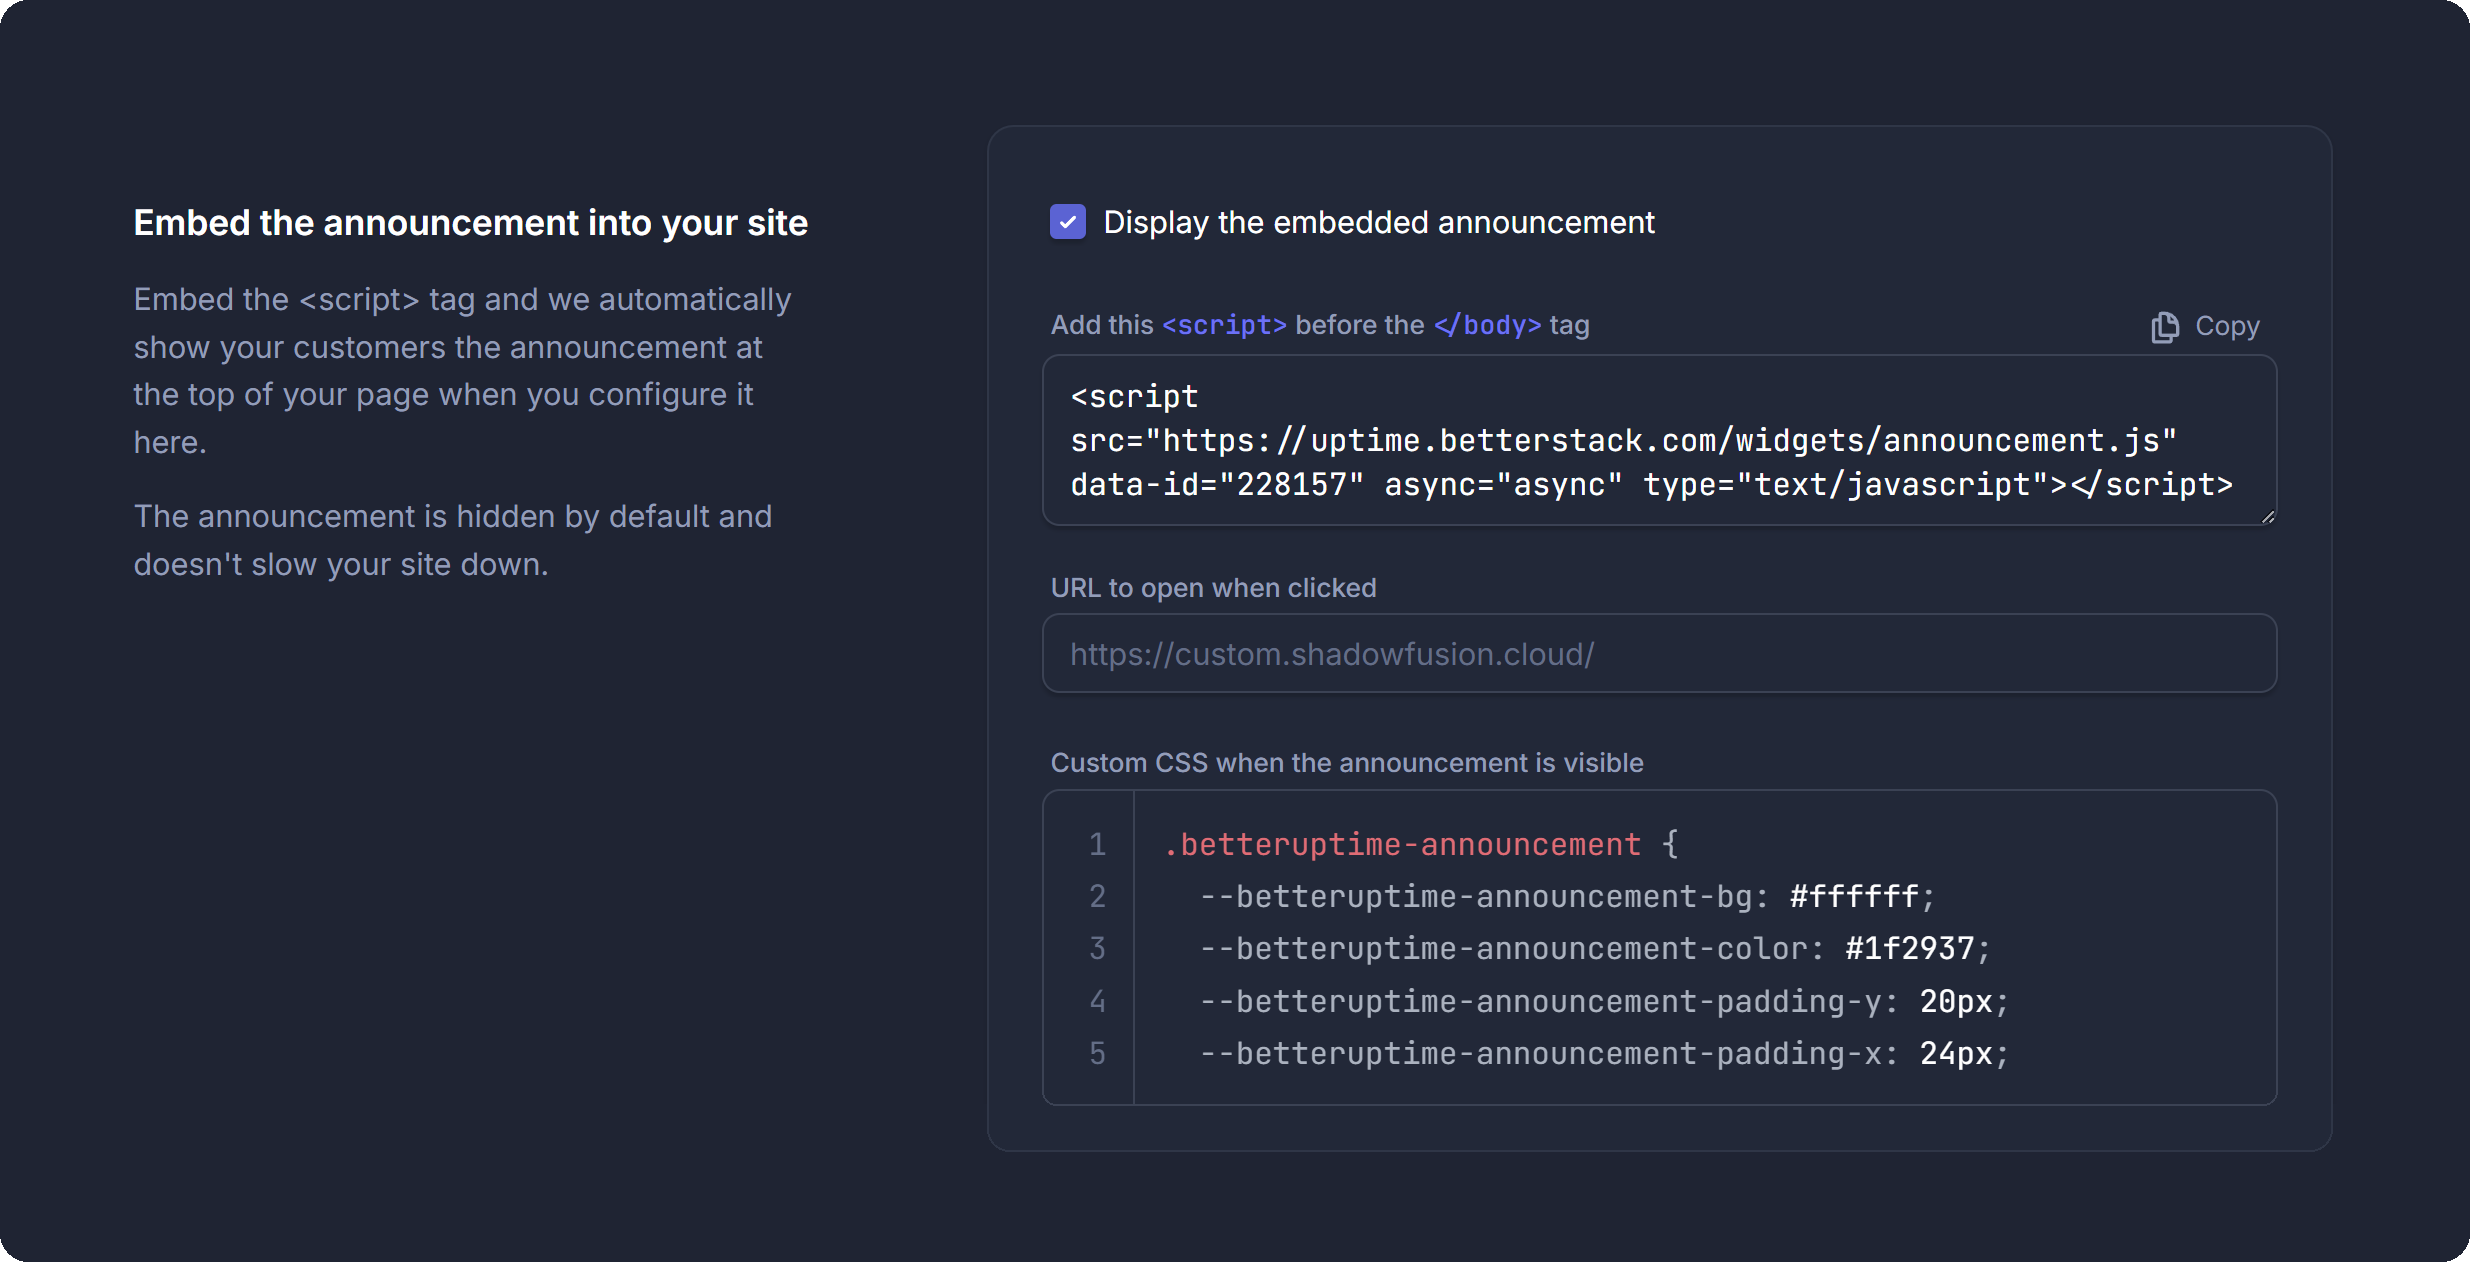
Task: Click the purple </body> tag in the instruction
Action: 1487,325
